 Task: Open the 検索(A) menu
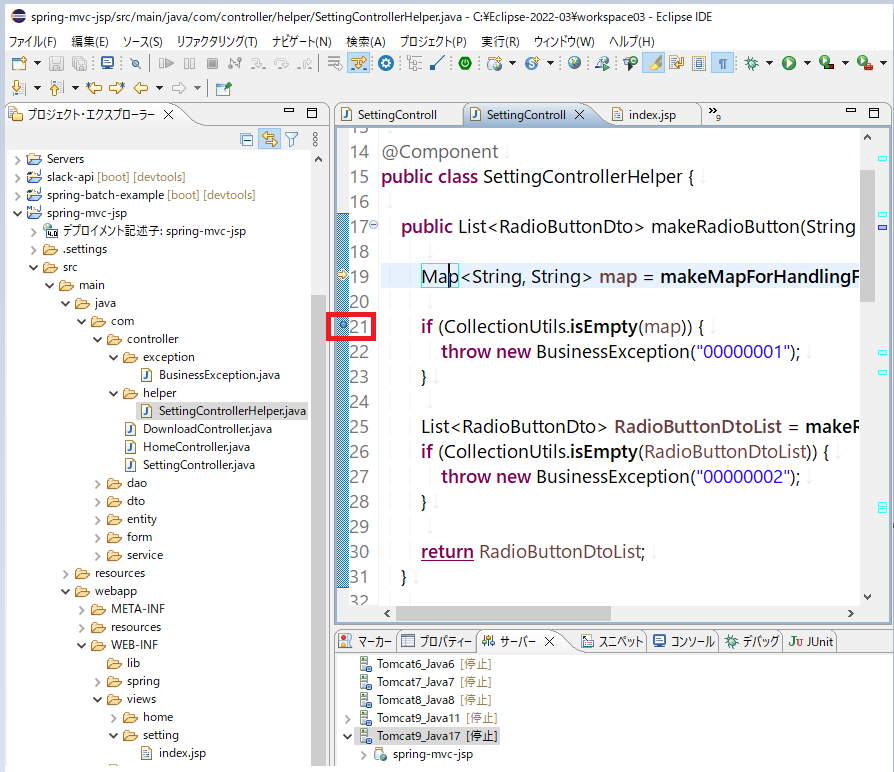(x=365, y=42)
